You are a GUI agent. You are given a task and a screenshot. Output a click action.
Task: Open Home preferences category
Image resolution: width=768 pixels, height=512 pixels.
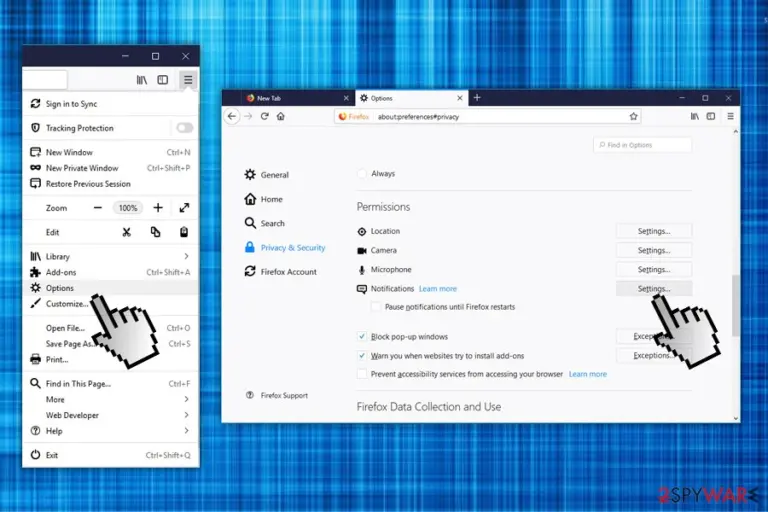tap(264, 199)
